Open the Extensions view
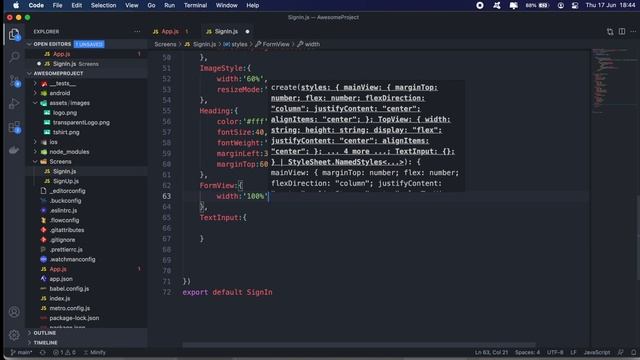 (14, 127)
